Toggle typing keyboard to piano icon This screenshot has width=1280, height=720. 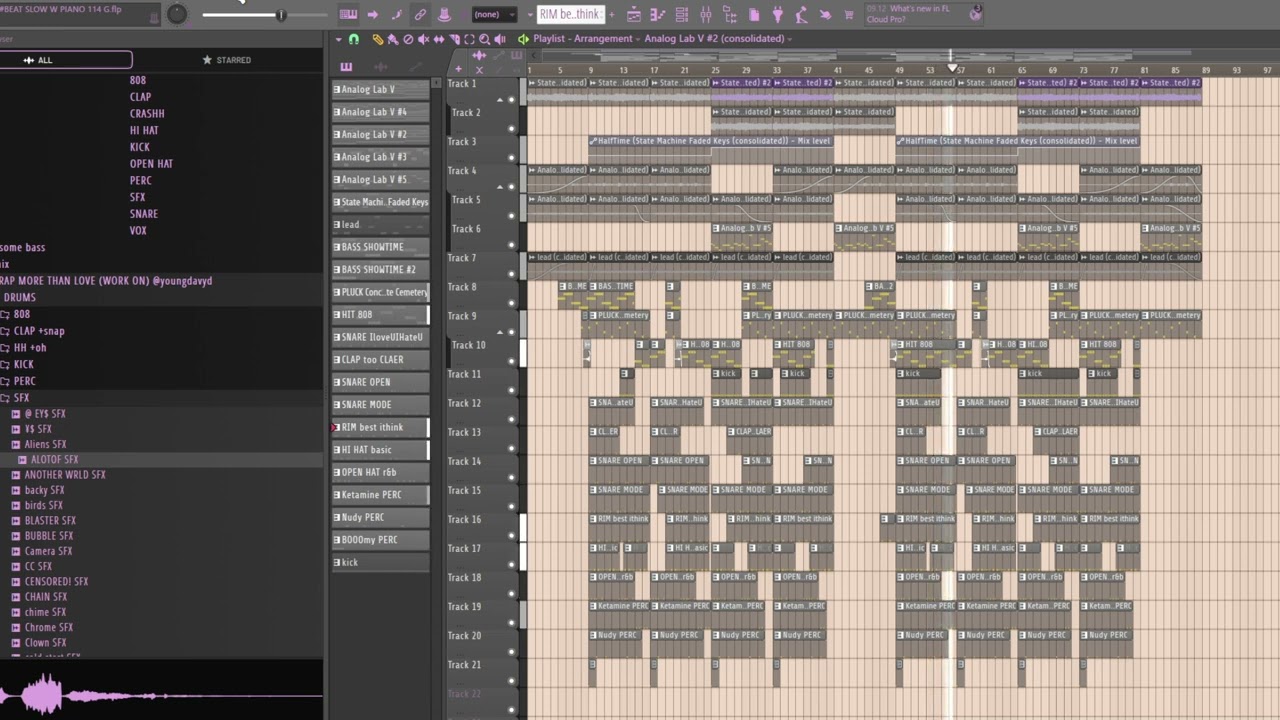click(348, 15)
